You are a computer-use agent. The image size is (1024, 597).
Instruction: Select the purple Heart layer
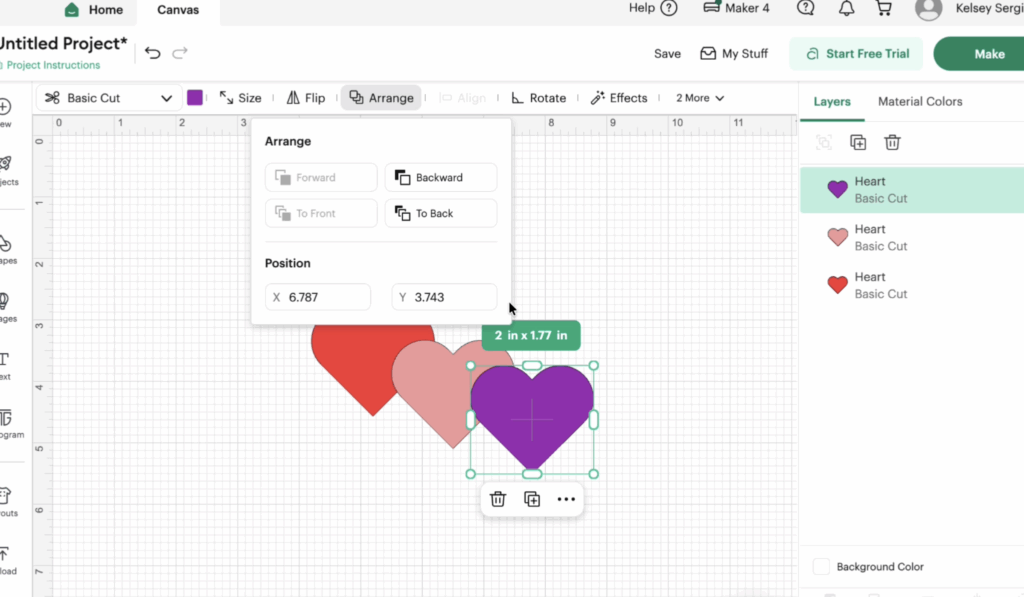[x=912, y=190]
